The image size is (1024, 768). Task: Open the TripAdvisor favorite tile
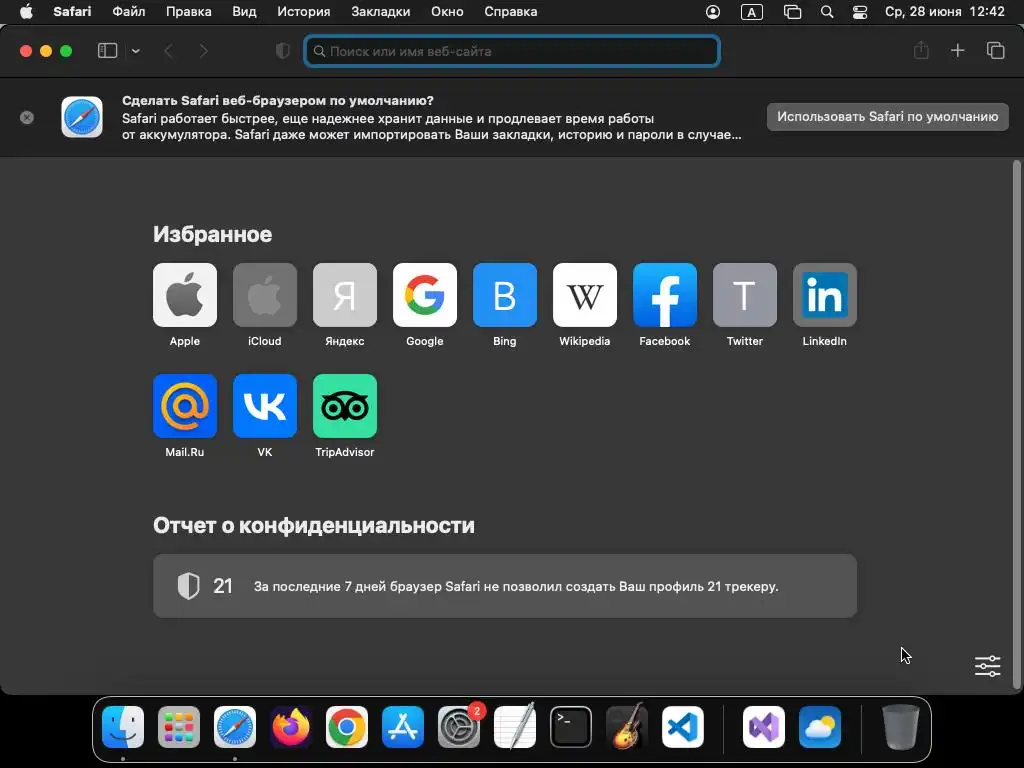[345, 406]
